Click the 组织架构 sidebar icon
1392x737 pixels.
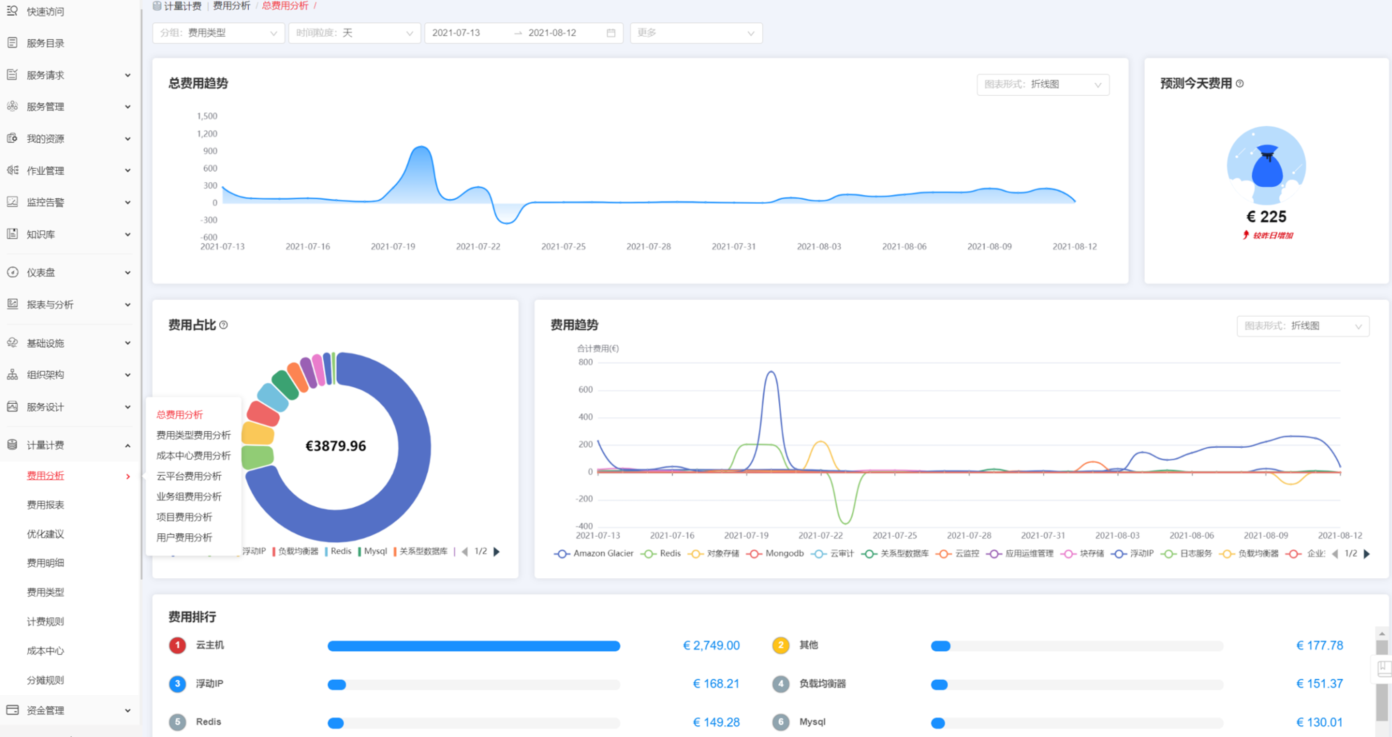pyautogui.click(x=12, y=375)
